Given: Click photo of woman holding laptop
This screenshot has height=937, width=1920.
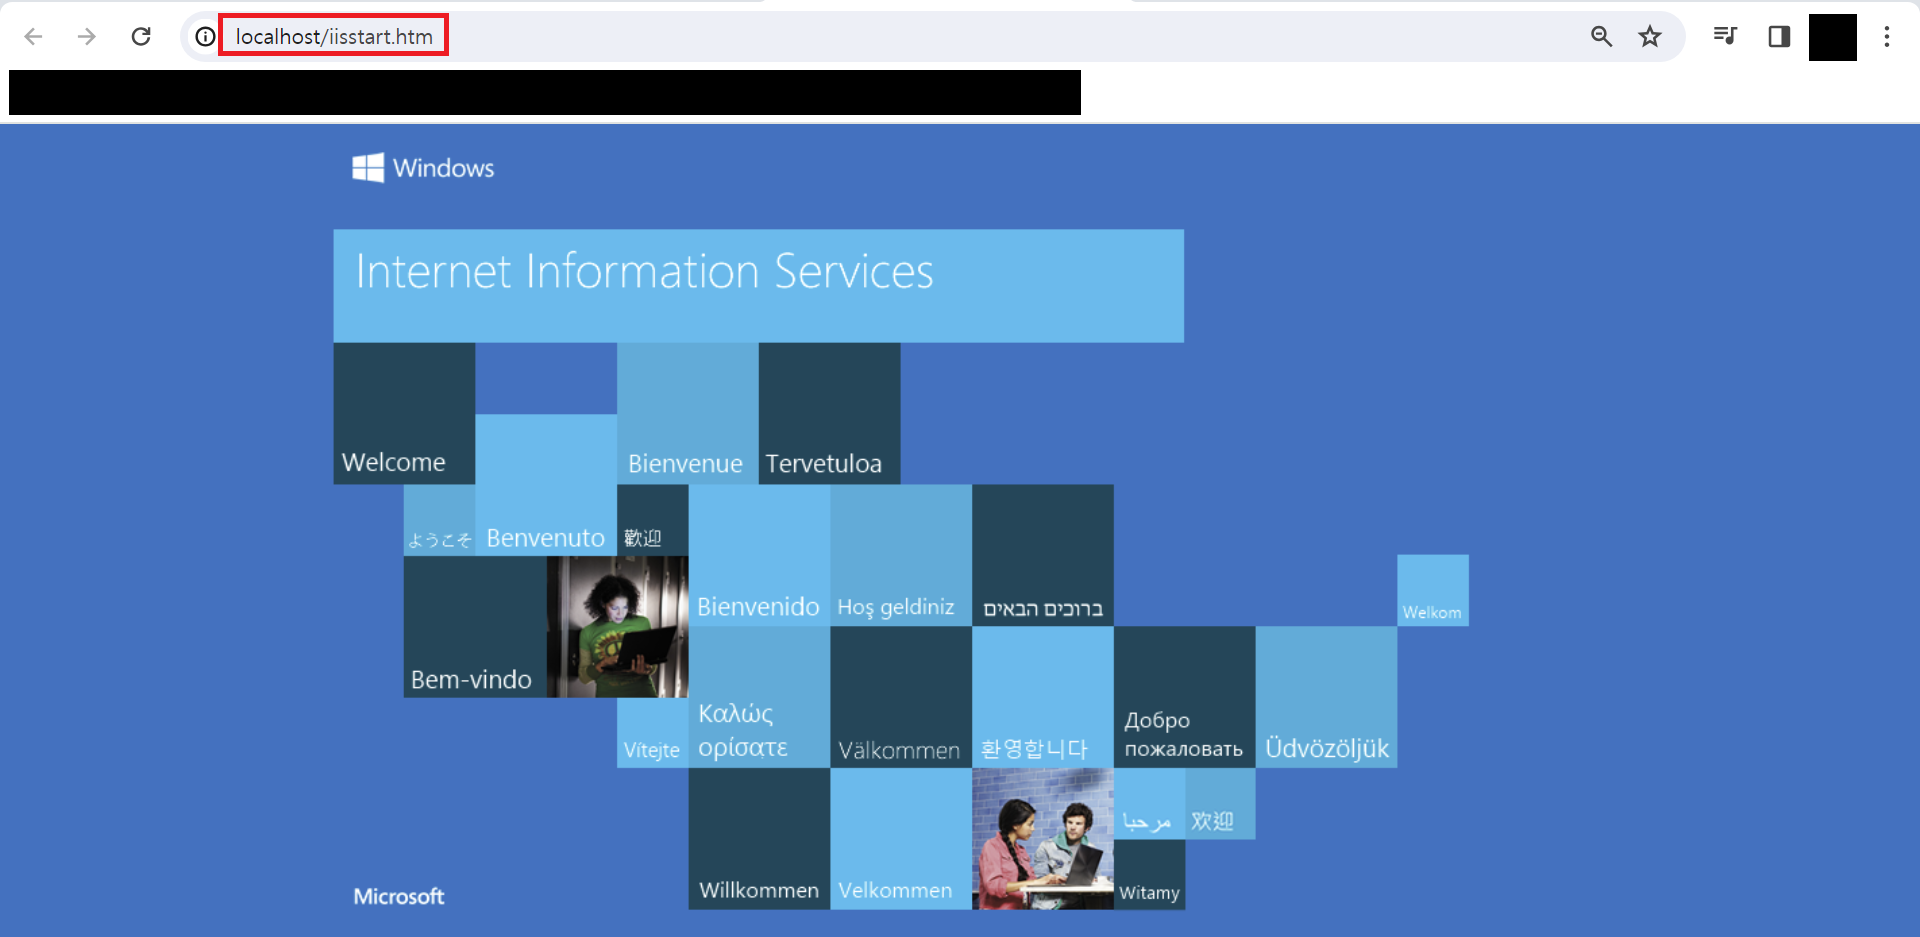Looking at the screenshot, I should [617, 627].
